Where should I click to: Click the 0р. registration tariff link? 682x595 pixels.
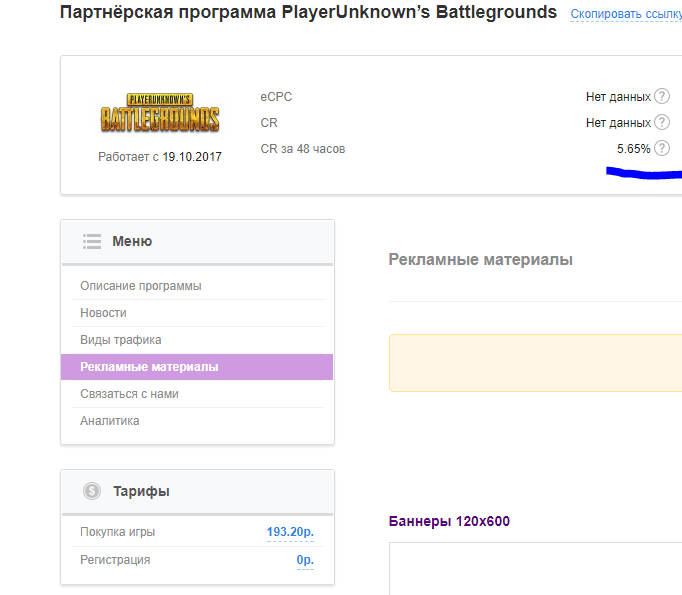(305, 560)
